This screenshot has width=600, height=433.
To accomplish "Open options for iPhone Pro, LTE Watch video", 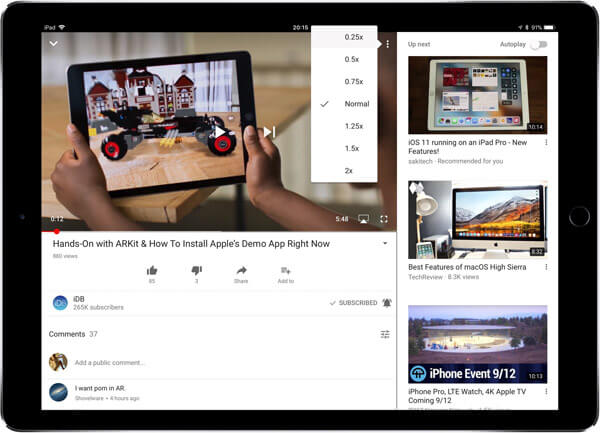I will pyautogui.click(x=546, y=392).
